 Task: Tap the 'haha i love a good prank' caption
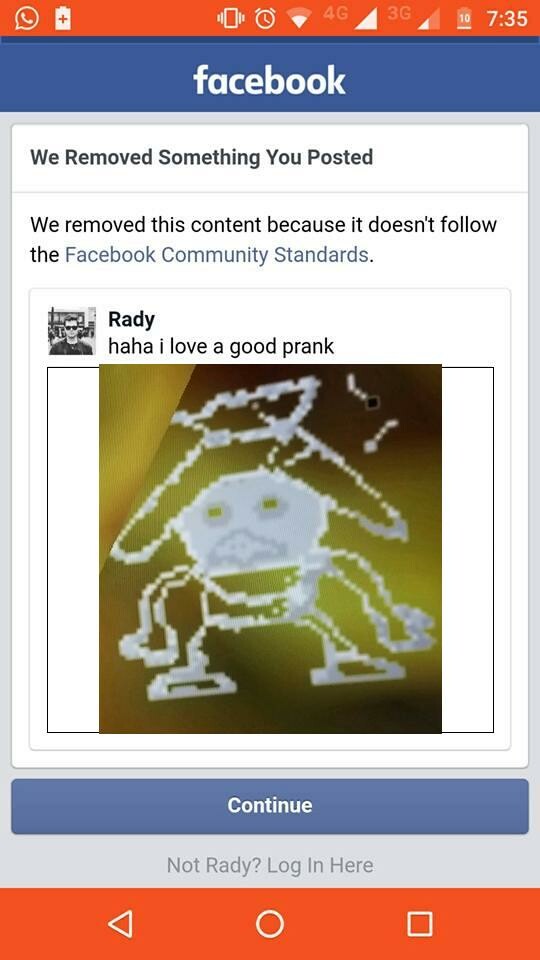(221, 347)
